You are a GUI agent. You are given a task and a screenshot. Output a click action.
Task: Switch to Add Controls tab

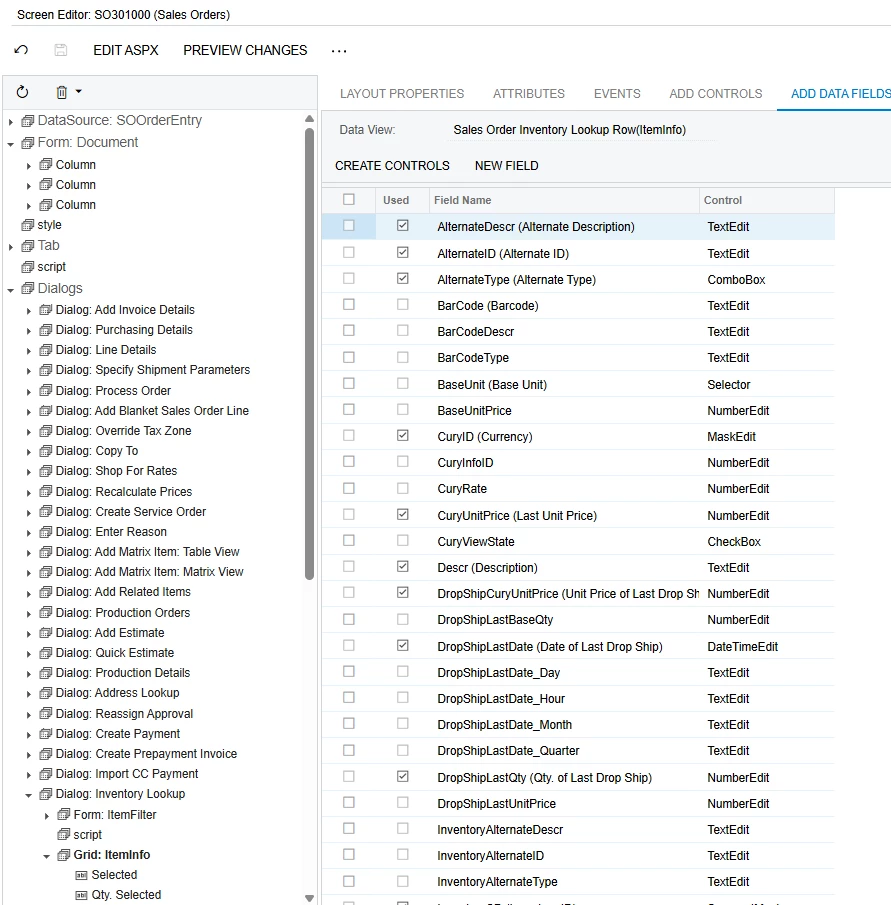coord(716,94)
